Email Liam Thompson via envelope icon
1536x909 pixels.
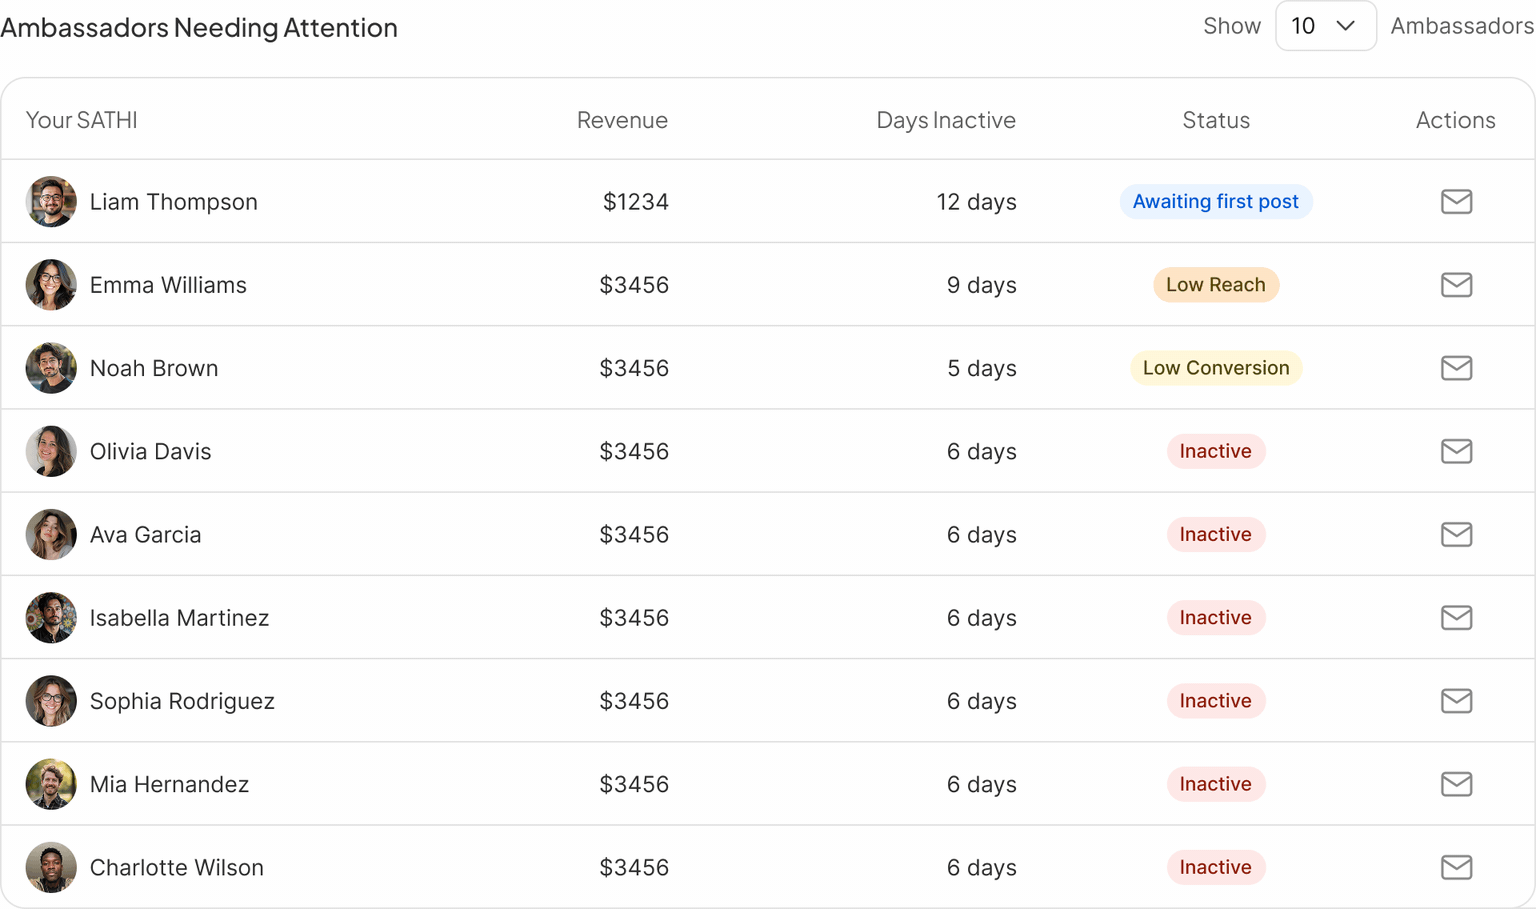pos(1456,201)
